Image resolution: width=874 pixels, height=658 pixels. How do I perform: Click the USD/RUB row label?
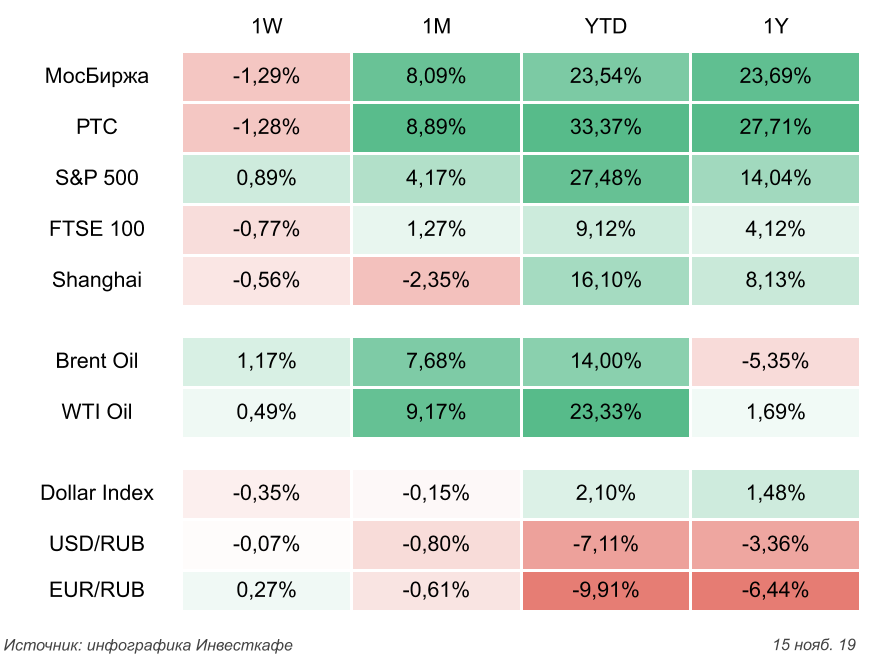pyautogui.click(x=97, y=544)
